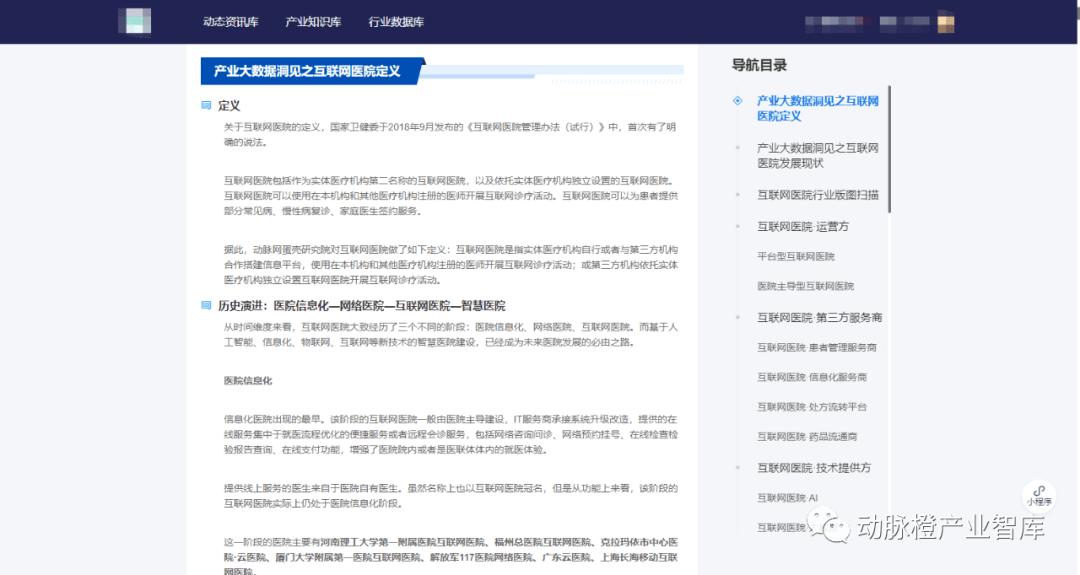Viewport: 1080px width, 575px height.
Task: Click the 定义 section heading
Action: [229, 105]
